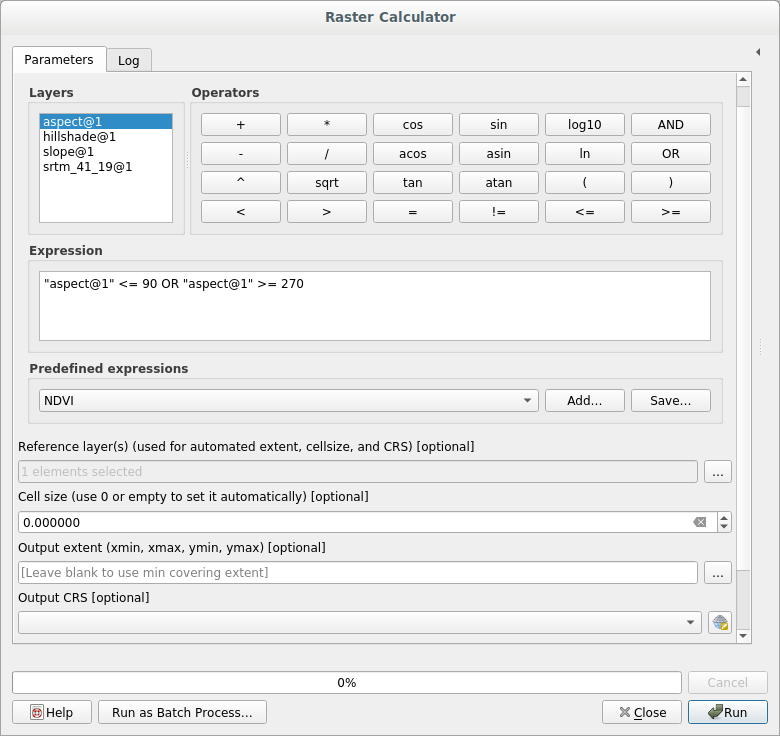Viewport: 780px width, 736px height.
Task: Select the slope@1 layer
Action: click(x=69, y=152)
